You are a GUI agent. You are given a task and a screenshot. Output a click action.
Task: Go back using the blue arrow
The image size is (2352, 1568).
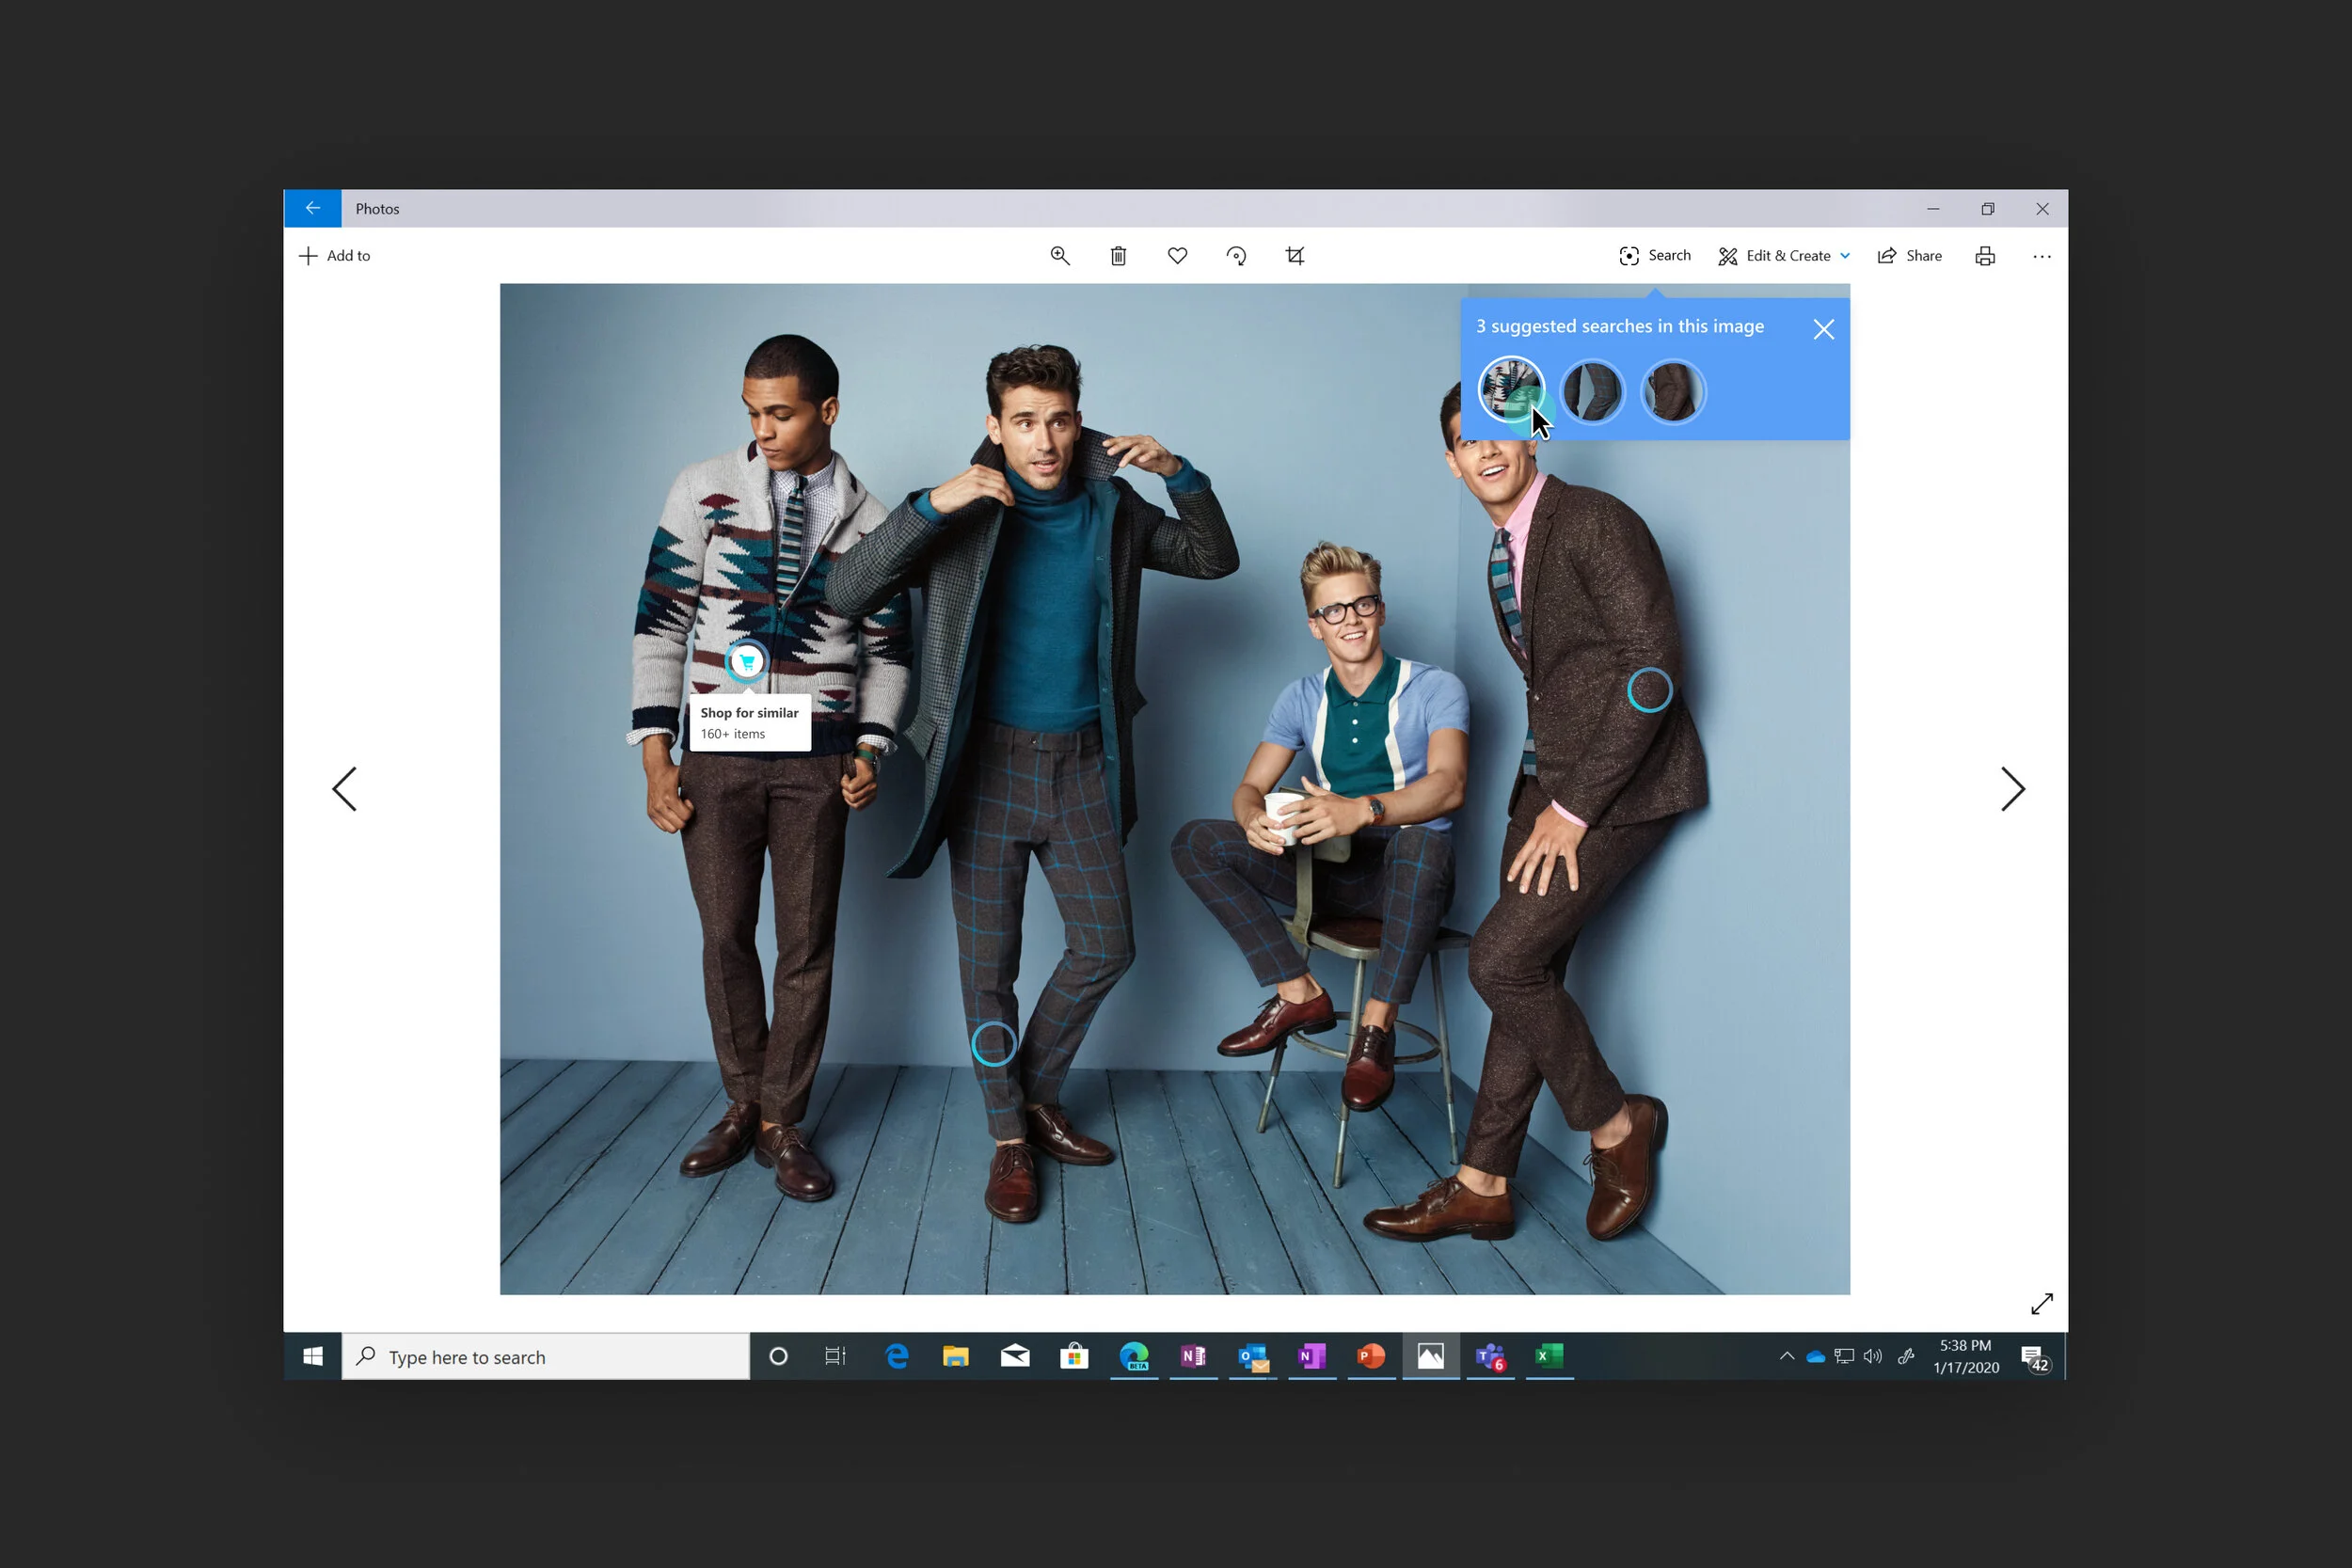click(x=312, y=208)
